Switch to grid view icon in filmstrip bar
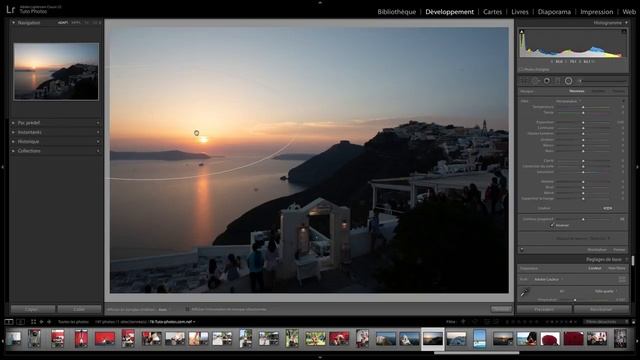Image resolution: width=640 pixels, height=360 pixels. click(x=33, y=322)
